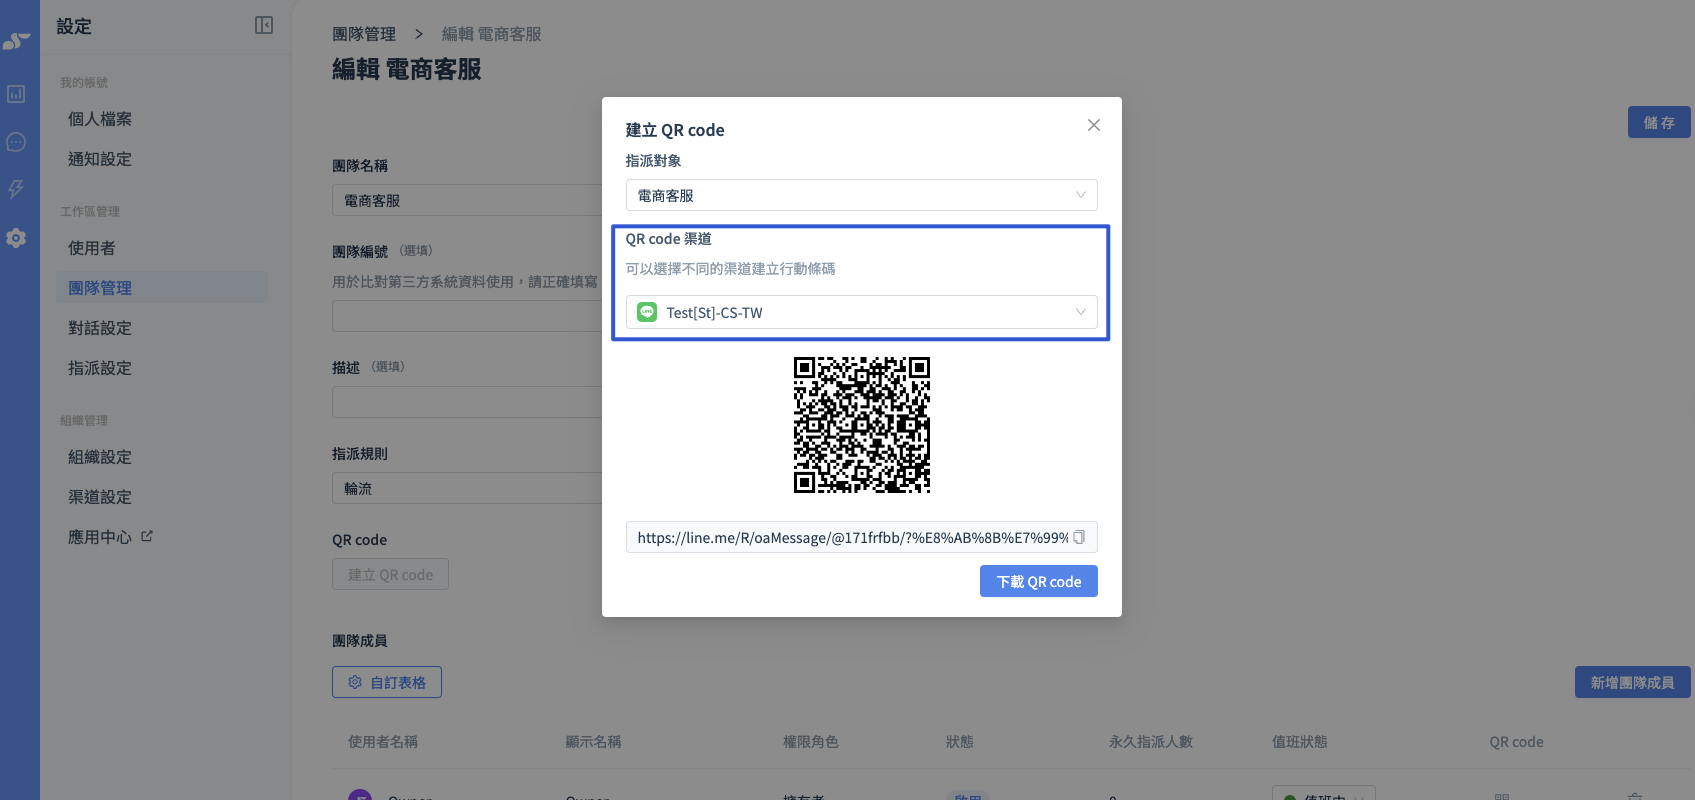Click the LINE channel icon in dropdown

point(647,312)
